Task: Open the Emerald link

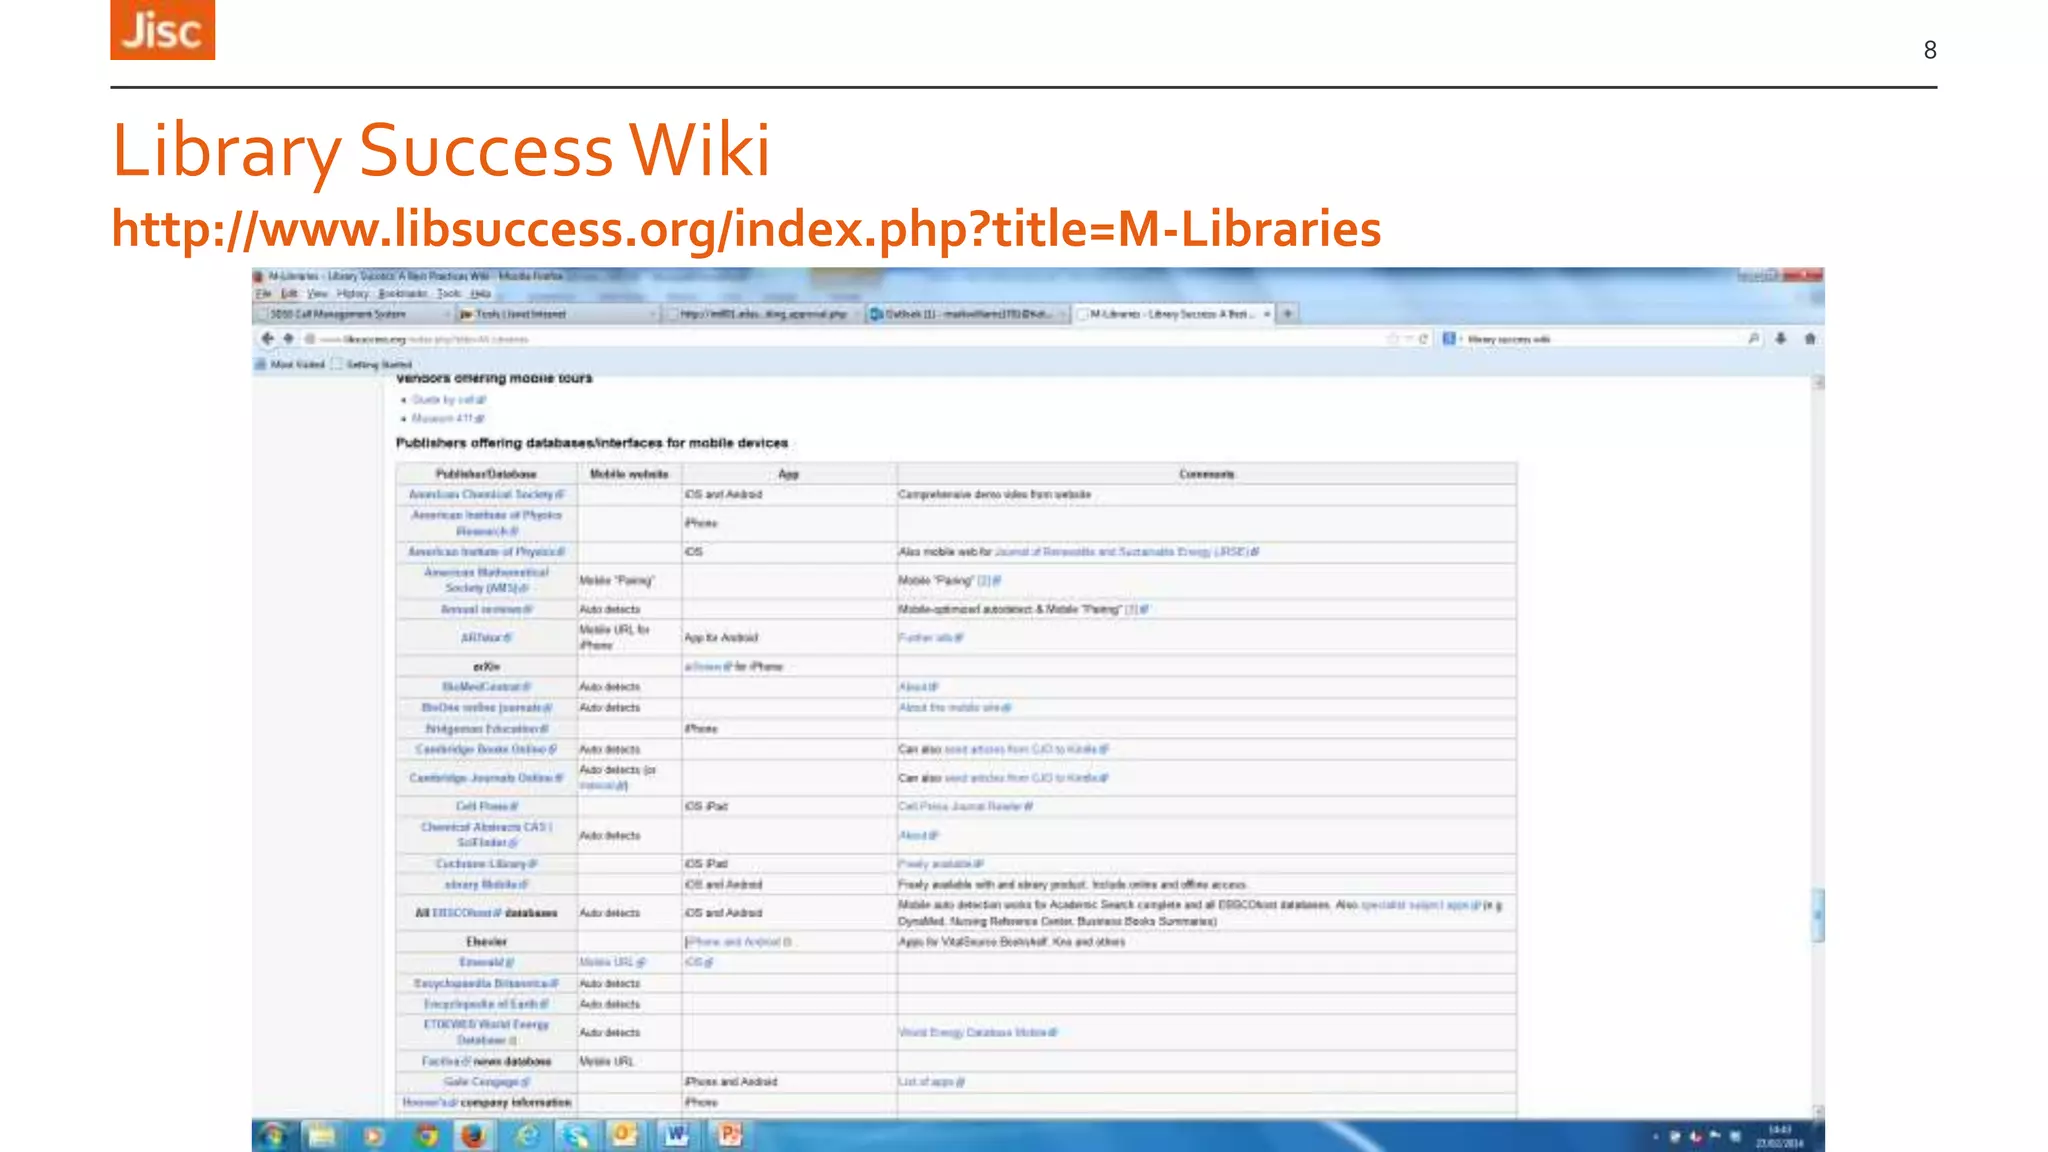Action: (x=486, y=962)
